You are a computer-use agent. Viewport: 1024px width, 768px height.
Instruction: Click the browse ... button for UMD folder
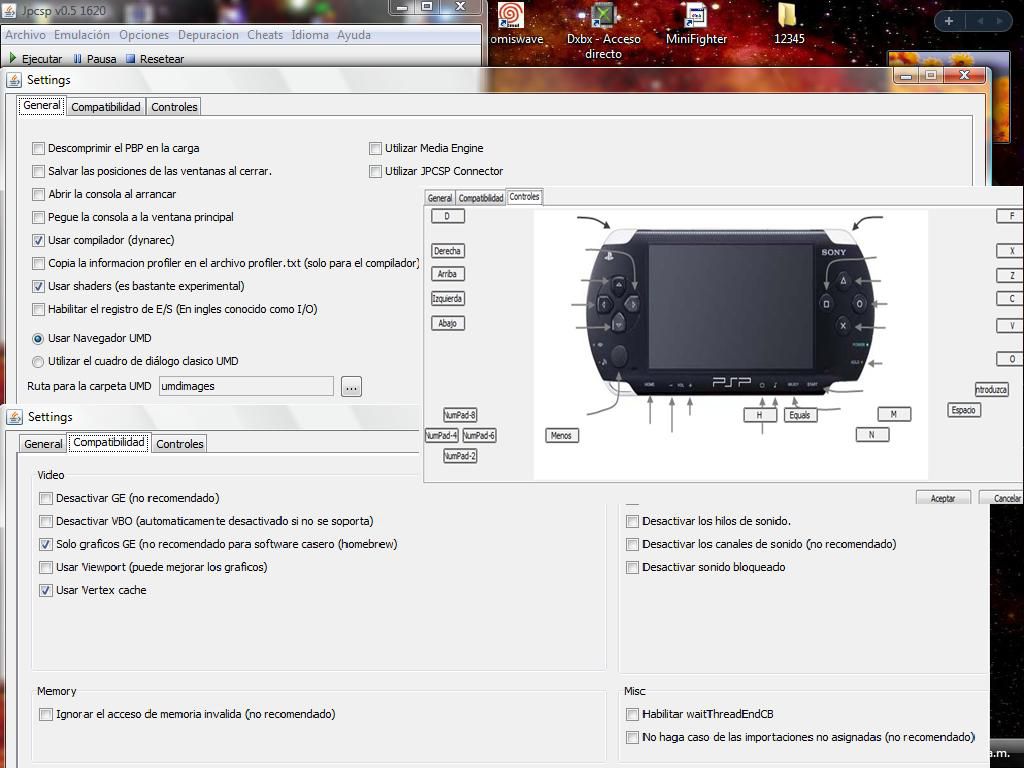(351, 386)
